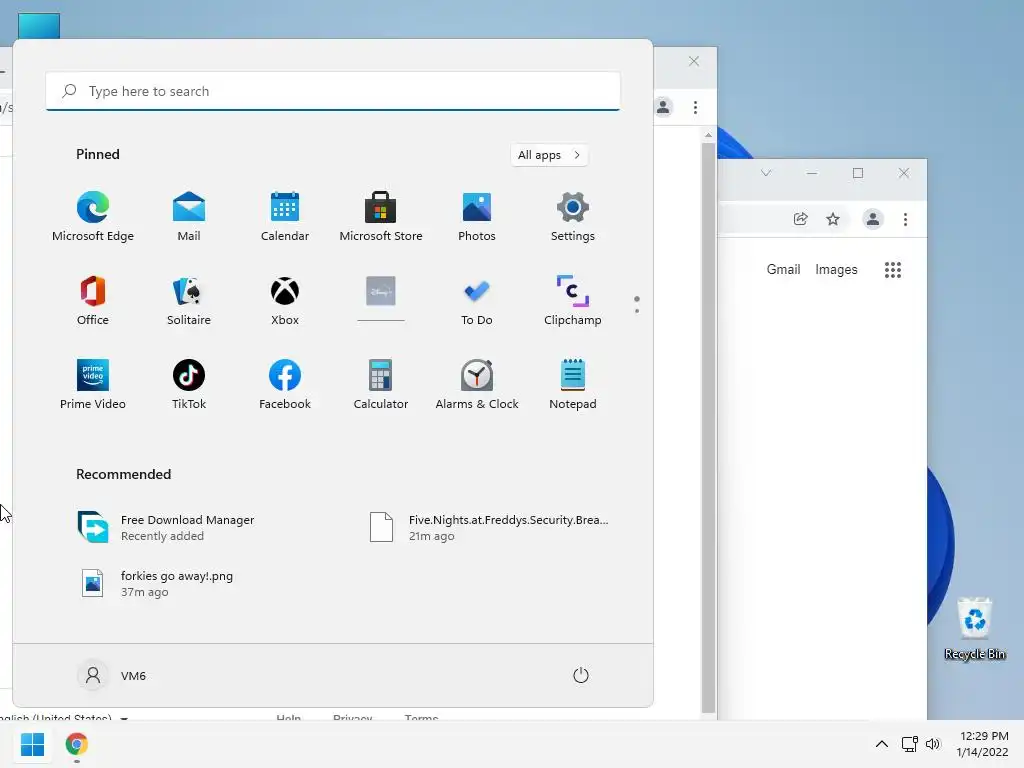Launch the Xbox app

pos(285,300)
